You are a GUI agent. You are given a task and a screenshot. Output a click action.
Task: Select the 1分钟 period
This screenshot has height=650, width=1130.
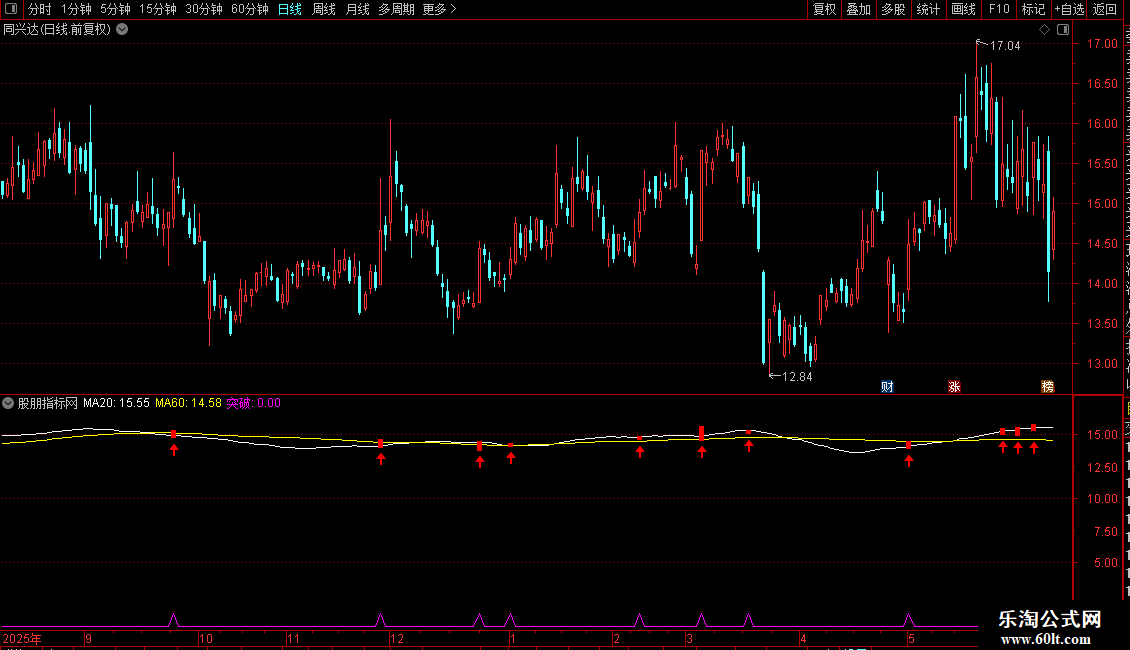point(76,9)
